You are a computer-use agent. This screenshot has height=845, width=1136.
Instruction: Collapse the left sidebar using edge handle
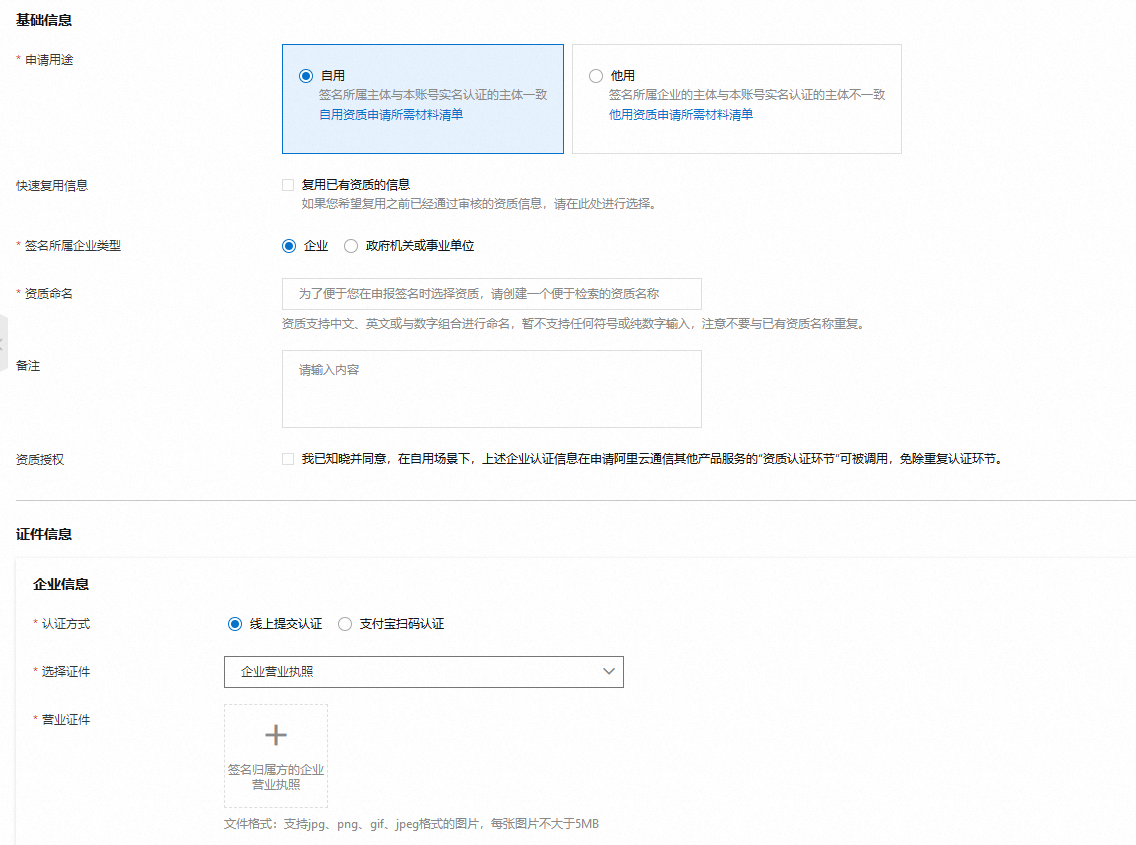(4, 343)
